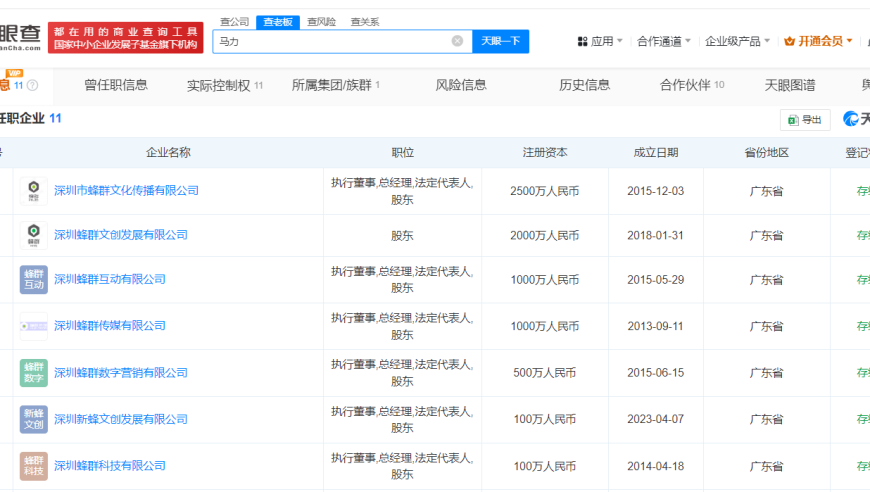Open the 实际控制权 tab
Screen dimensions: 870x492
(225, 85)
